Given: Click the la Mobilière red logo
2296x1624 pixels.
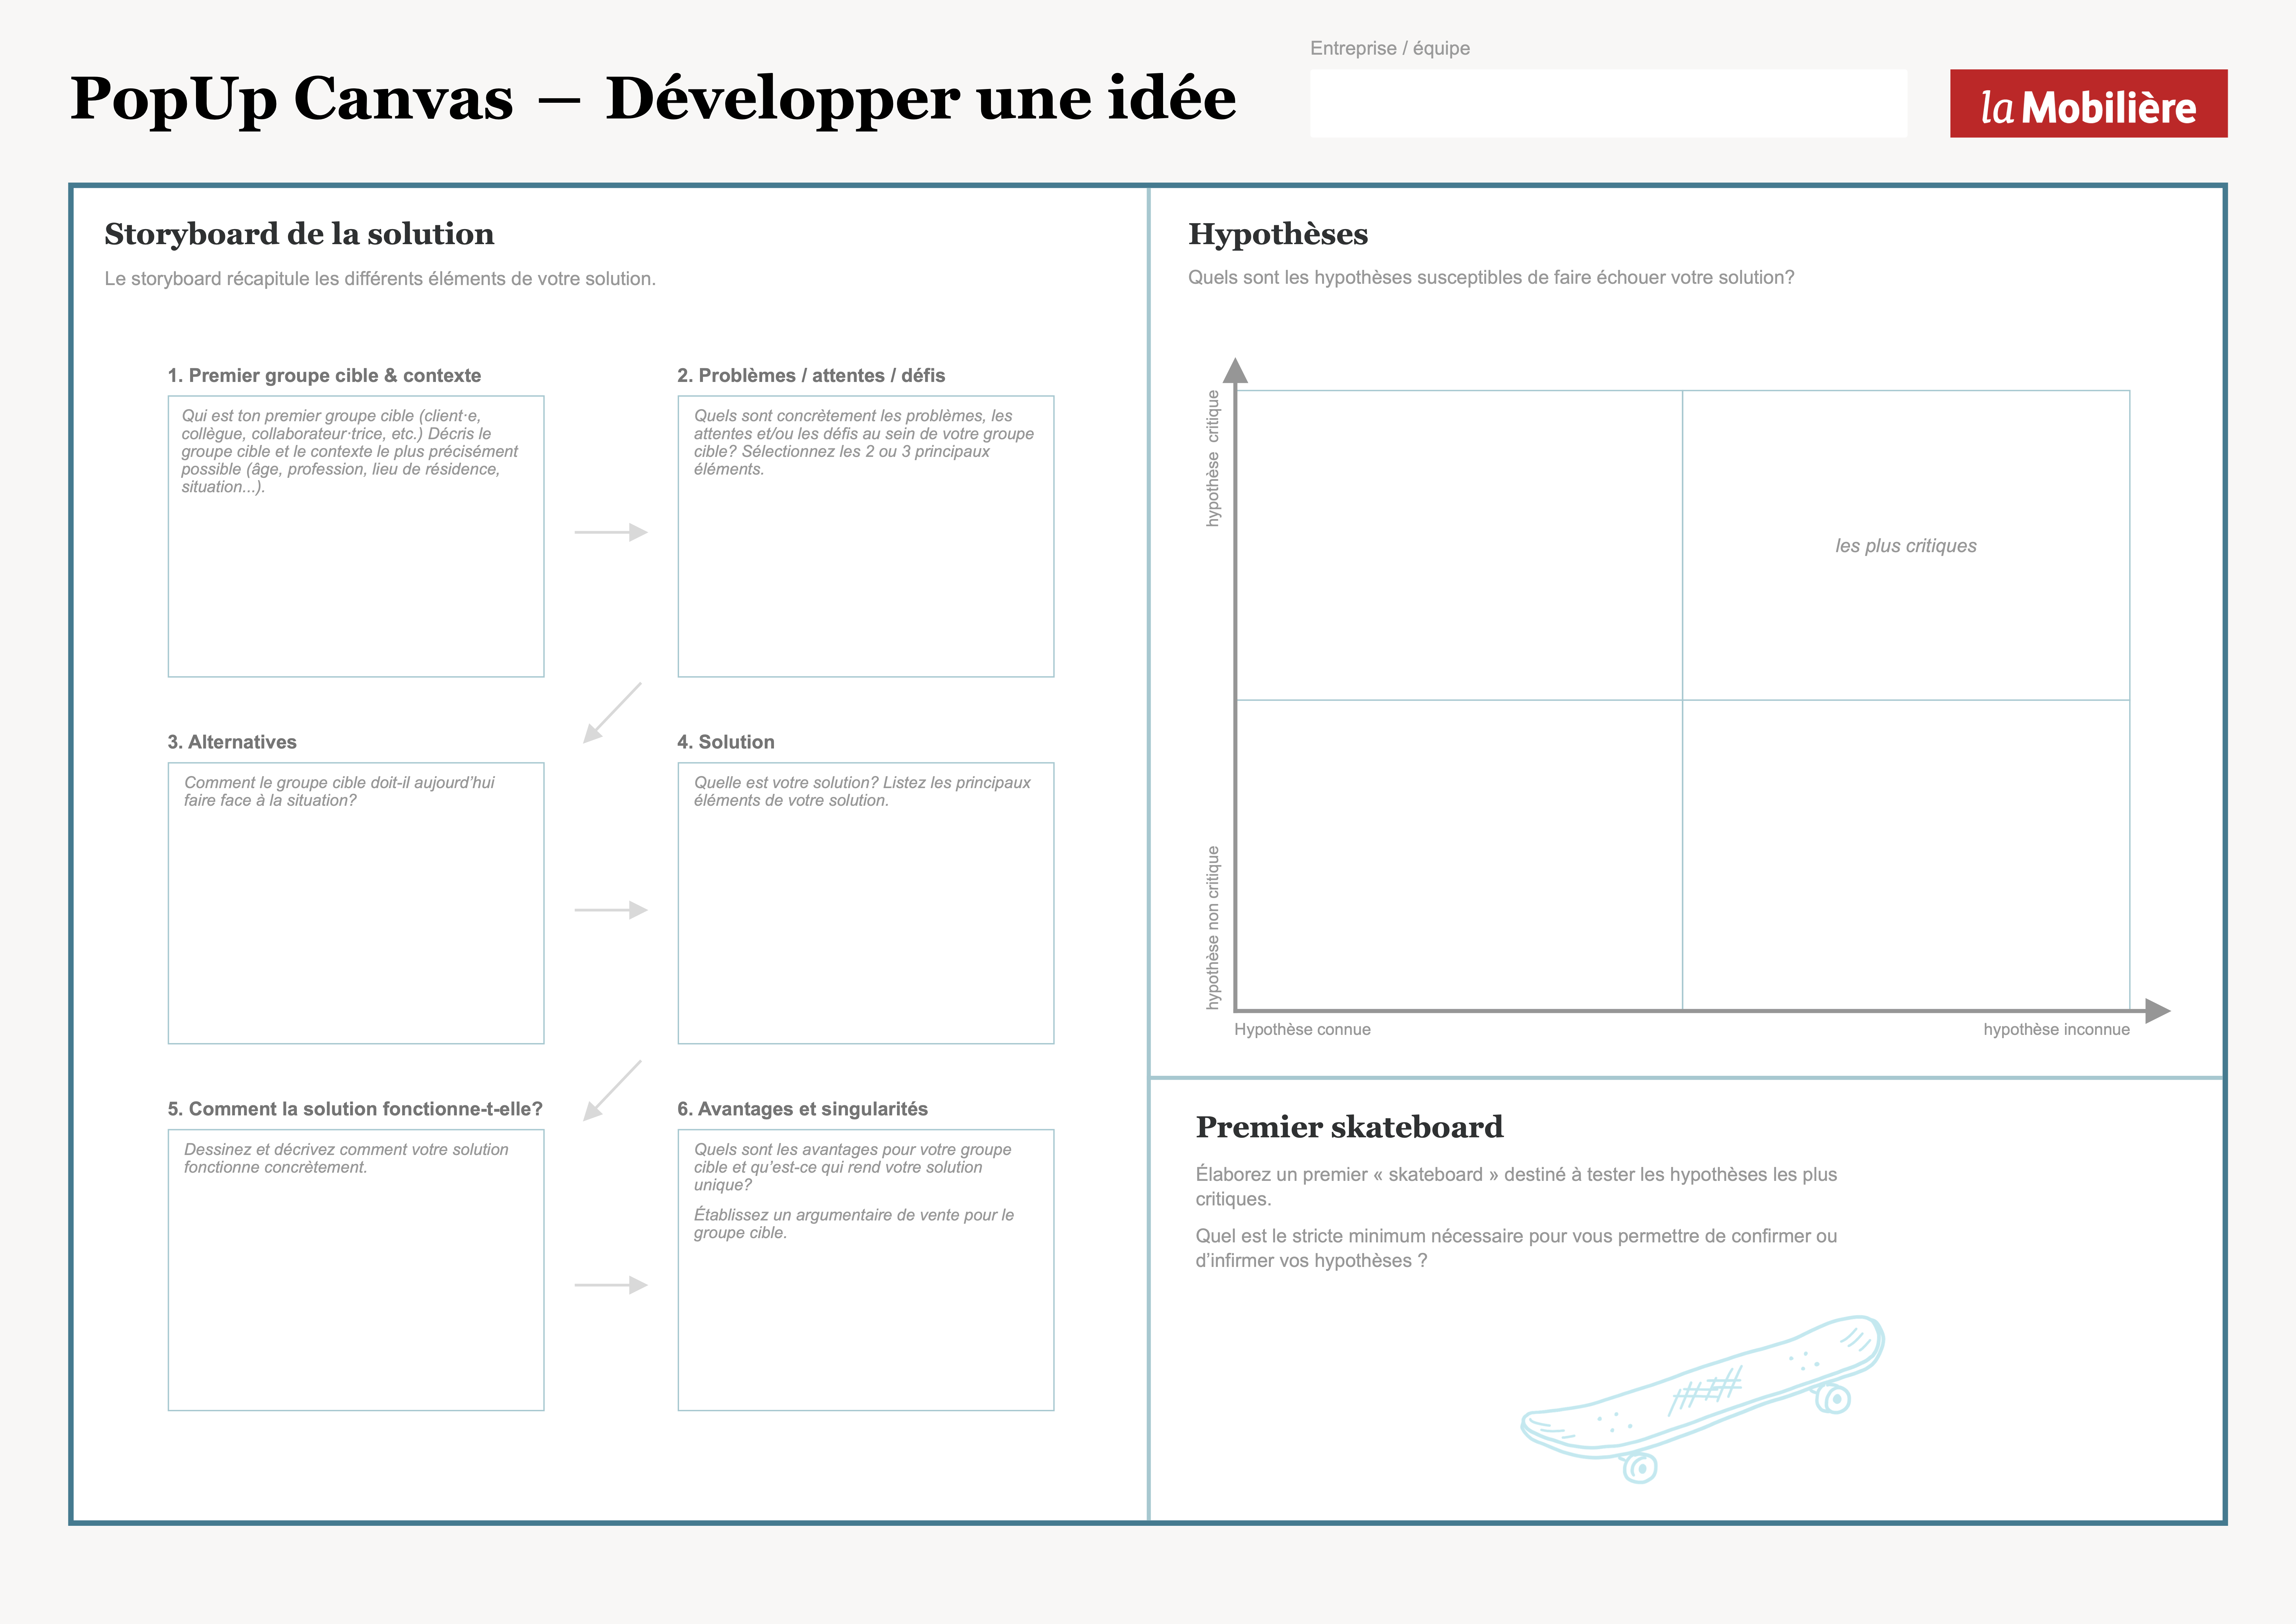Looking at the screenshot, I should tap(2088, 104).
